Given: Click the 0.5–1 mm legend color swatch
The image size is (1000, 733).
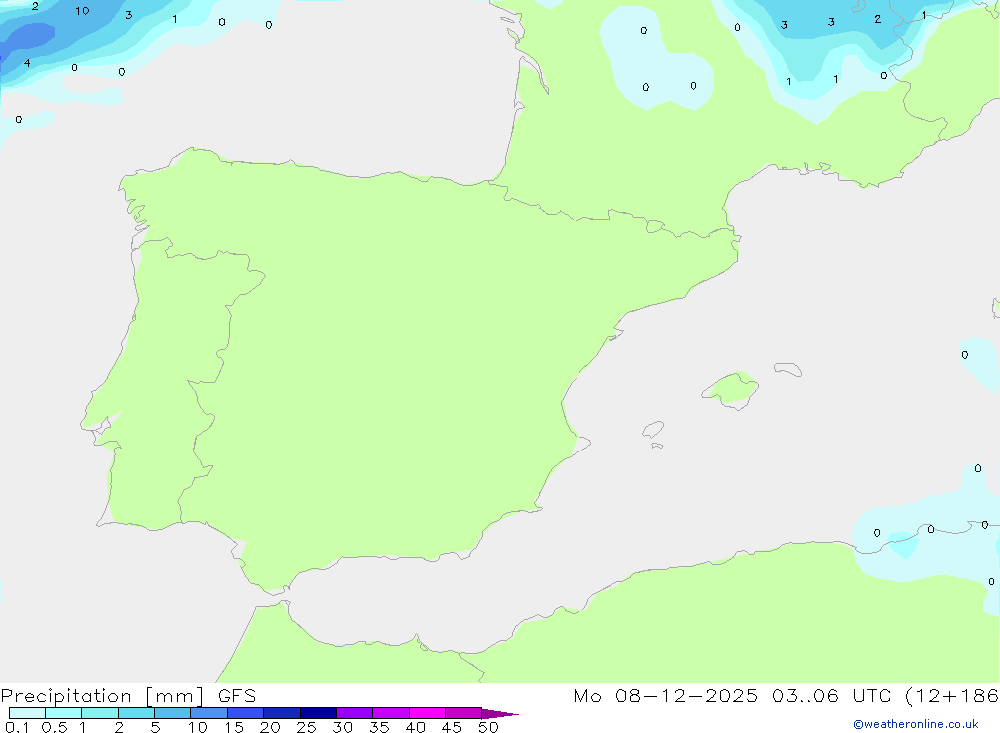Looking at the screenshot, I should click(63, 713).
